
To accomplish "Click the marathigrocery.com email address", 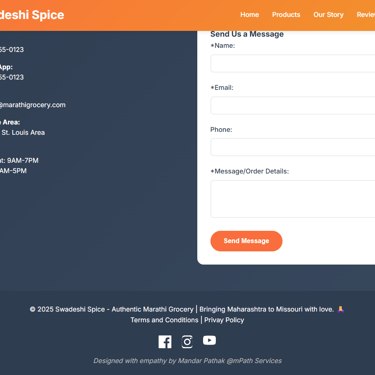I will pyautogui.click(x=33, y=105).
